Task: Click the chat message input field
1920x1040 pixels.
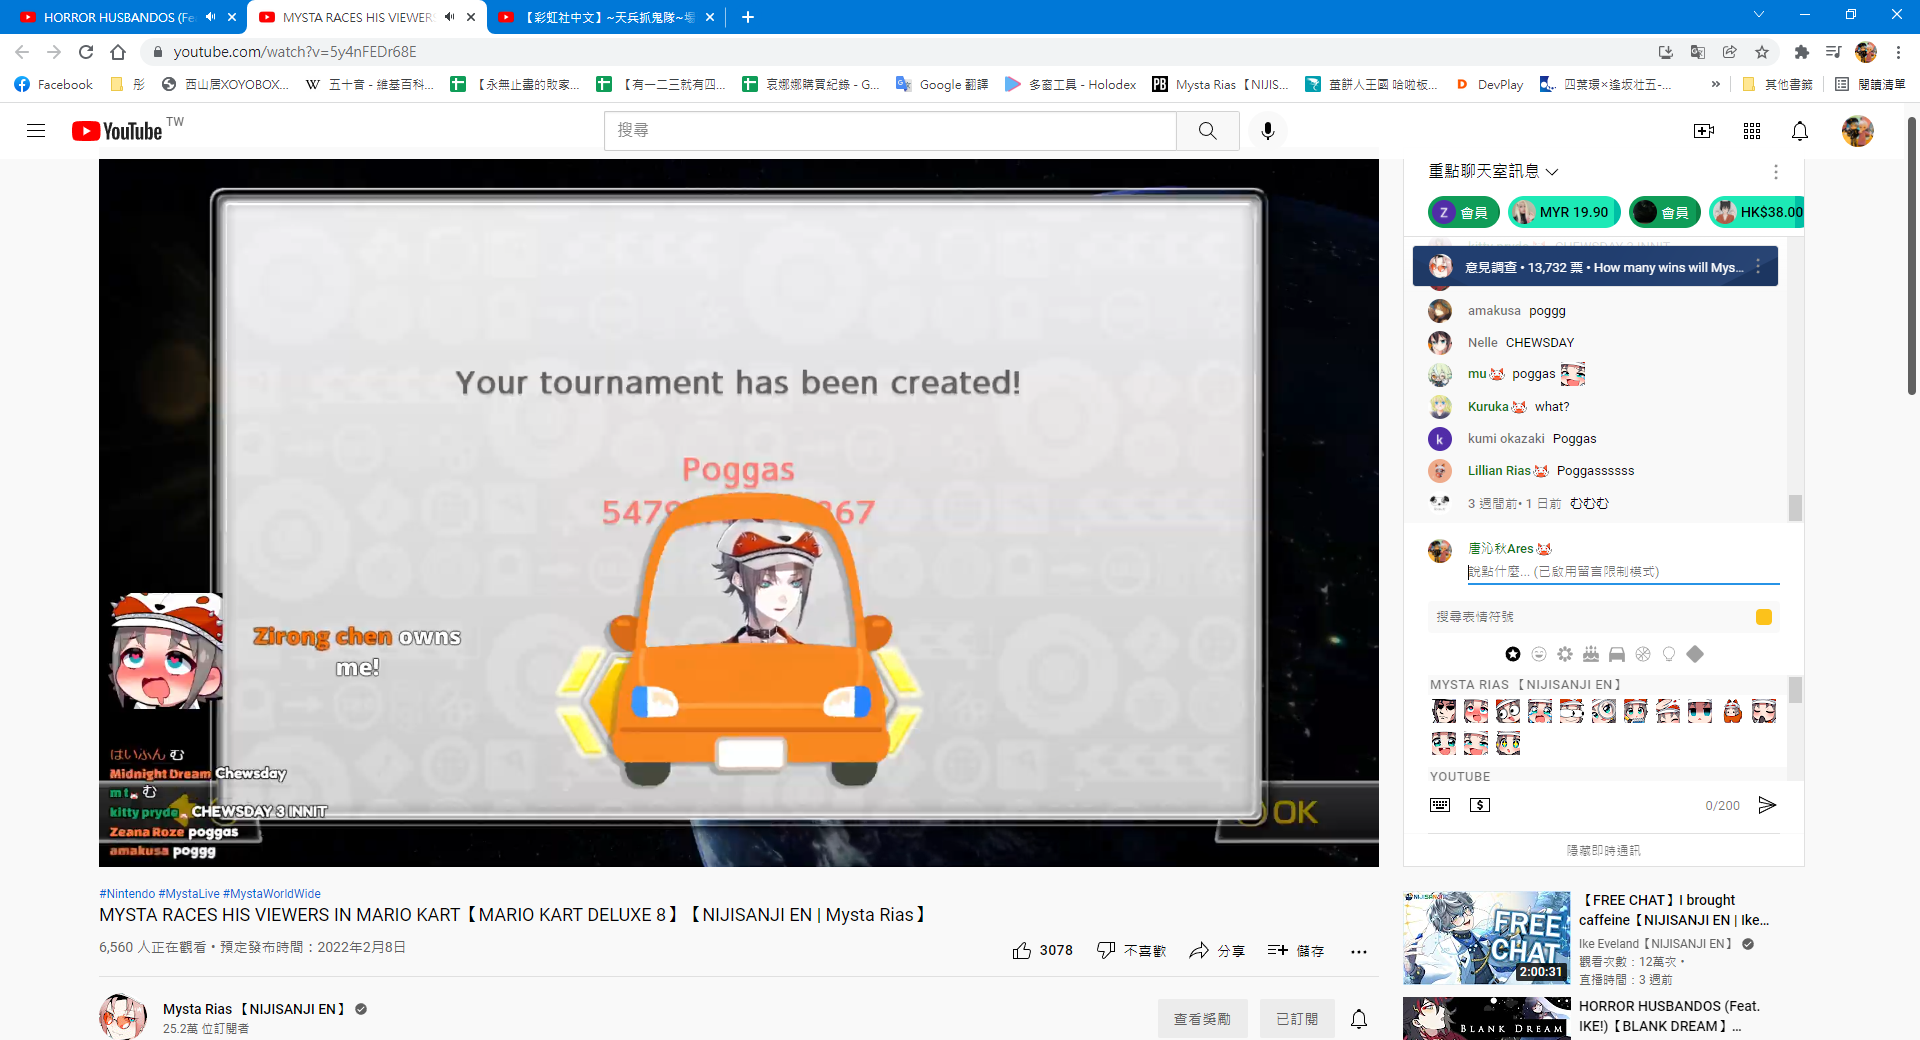Action: coord(1623,572)
